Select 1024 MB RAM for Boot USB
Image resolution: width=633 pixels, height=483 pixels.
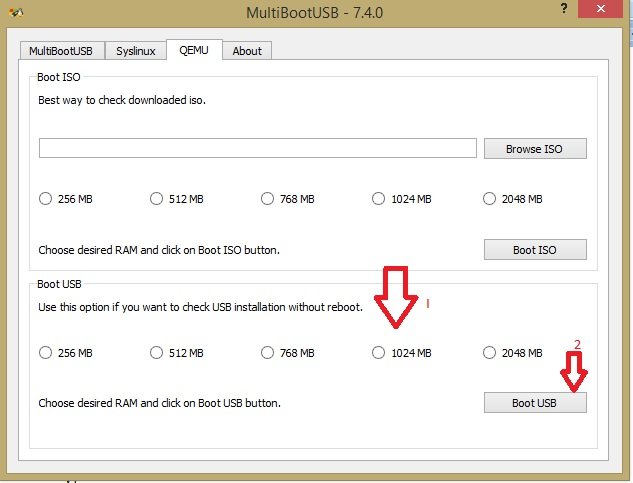tap(402, 353)
